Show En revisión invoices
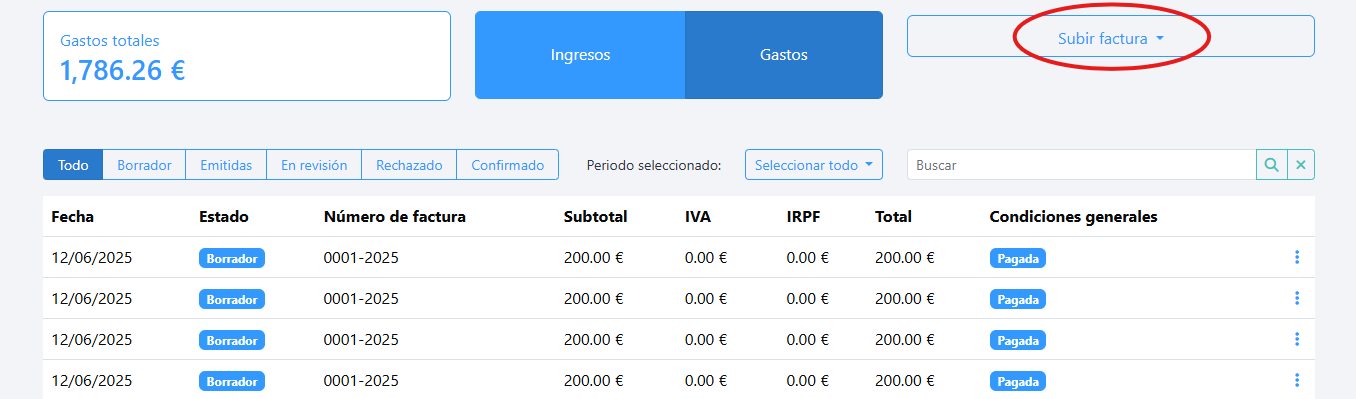 coord(314,165)
